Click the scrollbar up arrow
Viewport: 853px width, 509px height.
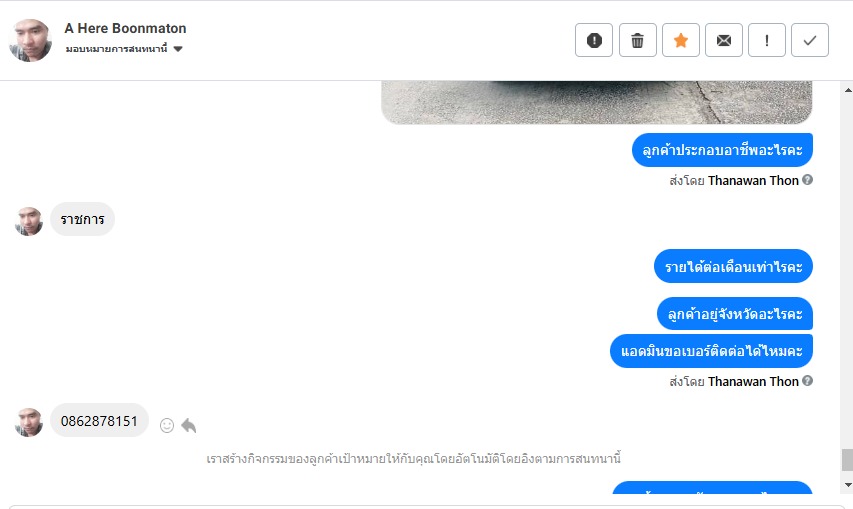coord(848,90)
